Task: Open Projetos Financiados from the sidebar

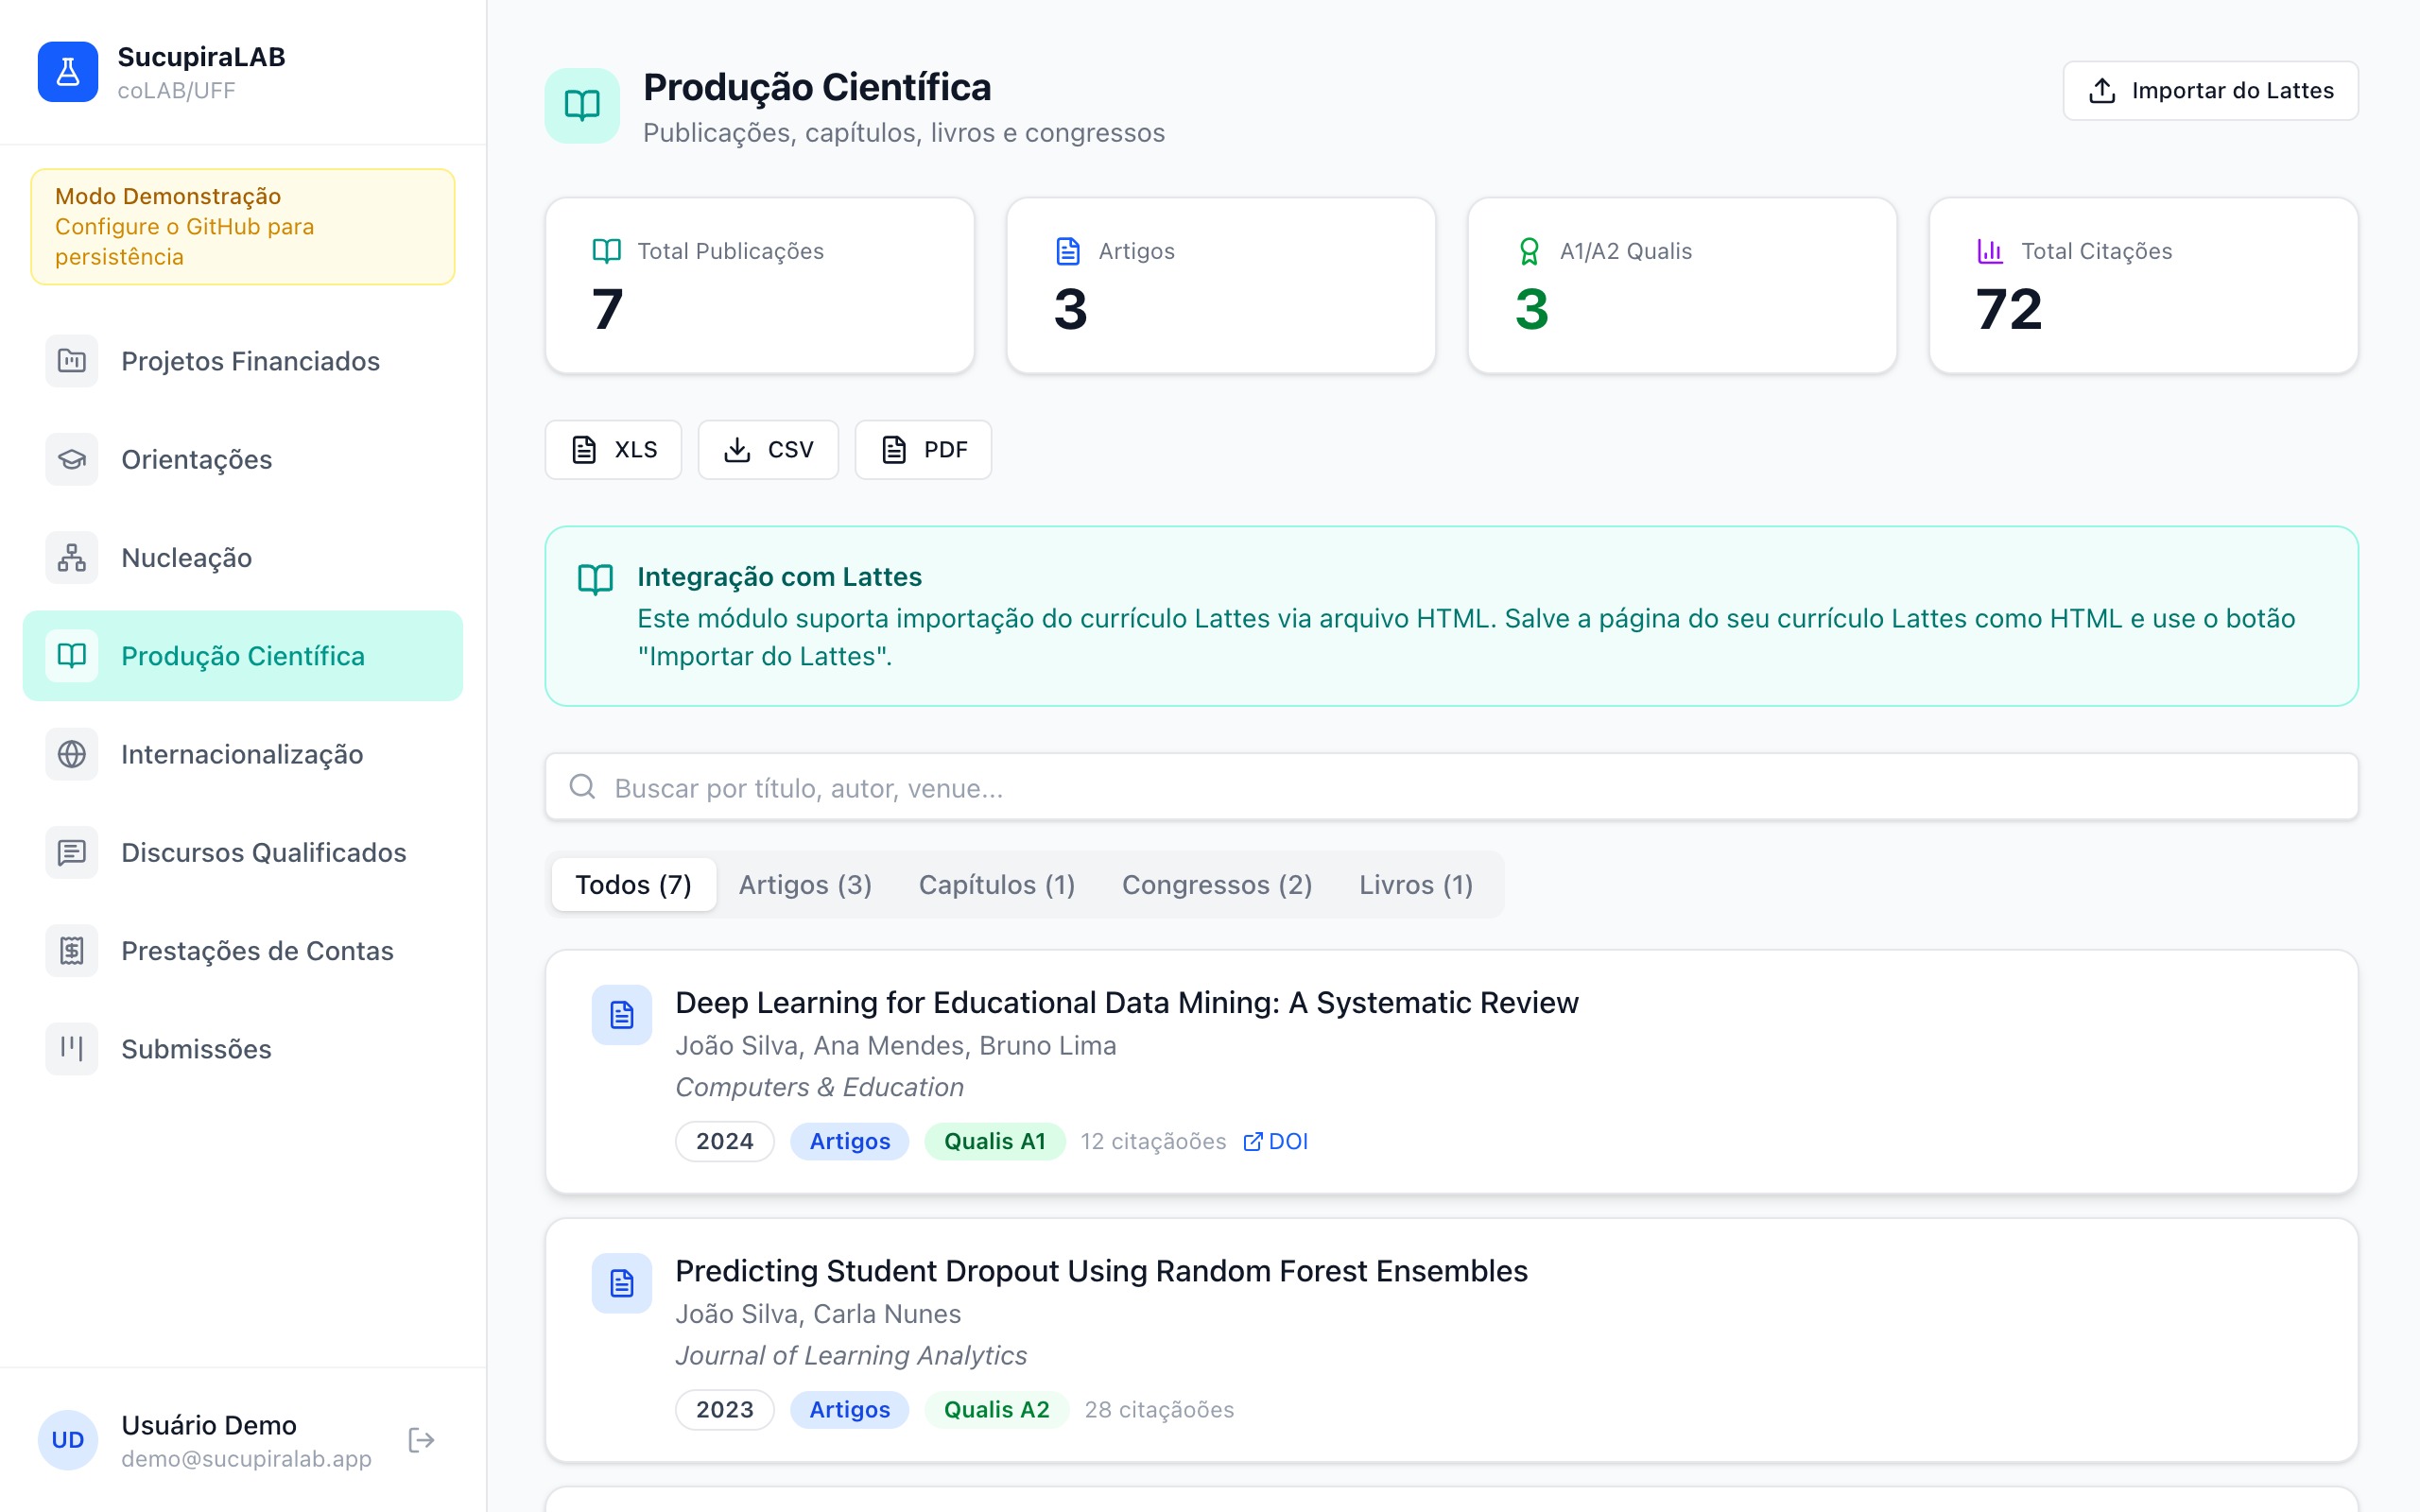Action: (x=250, y=361)
